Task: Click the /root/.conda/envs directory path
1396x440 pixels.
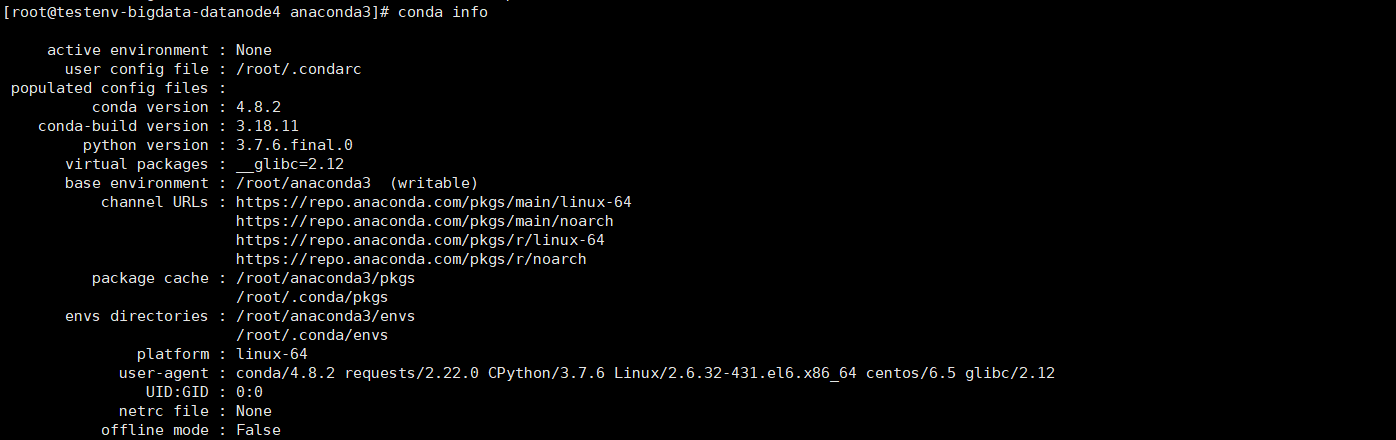Action: (312, 335)
